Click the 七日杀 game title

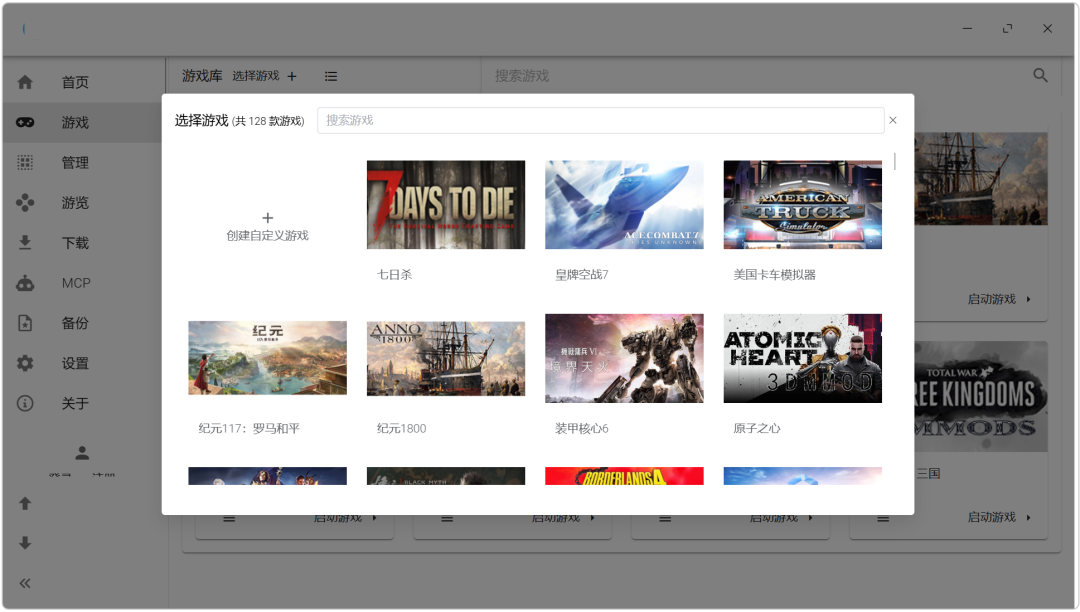394,275
